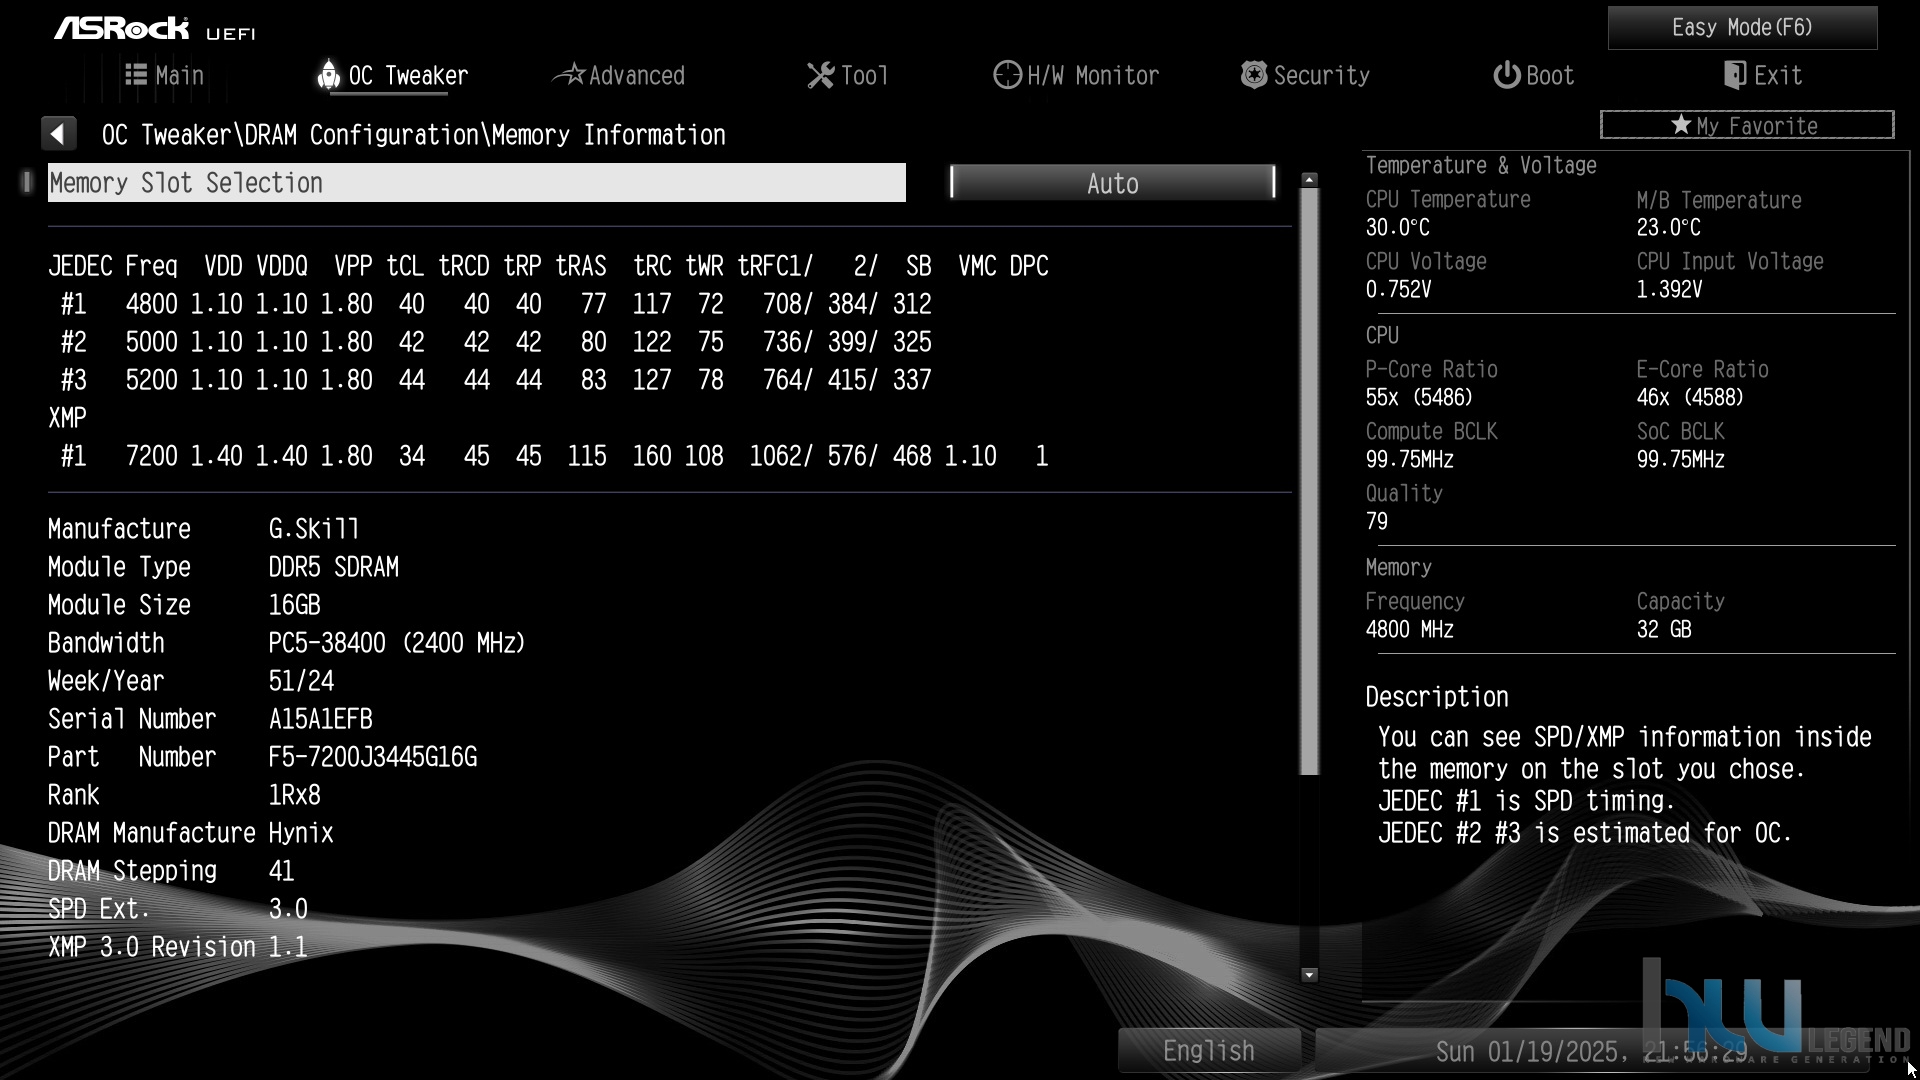The height and width of the screenshot is (1080, 1920).
Task: Click scrollbar down arrow
Action: [x=1309, y=975]
